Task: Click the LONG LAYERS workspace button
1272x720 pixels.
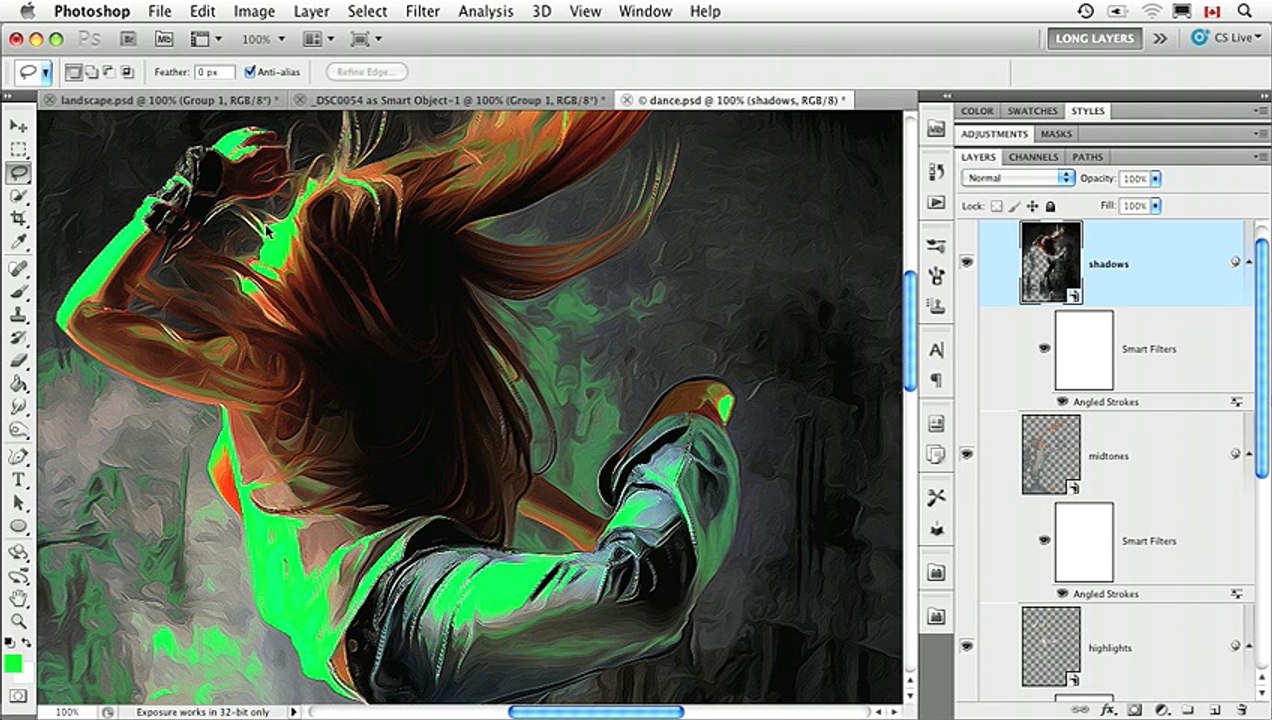Action: click(x=1094, y=38)
